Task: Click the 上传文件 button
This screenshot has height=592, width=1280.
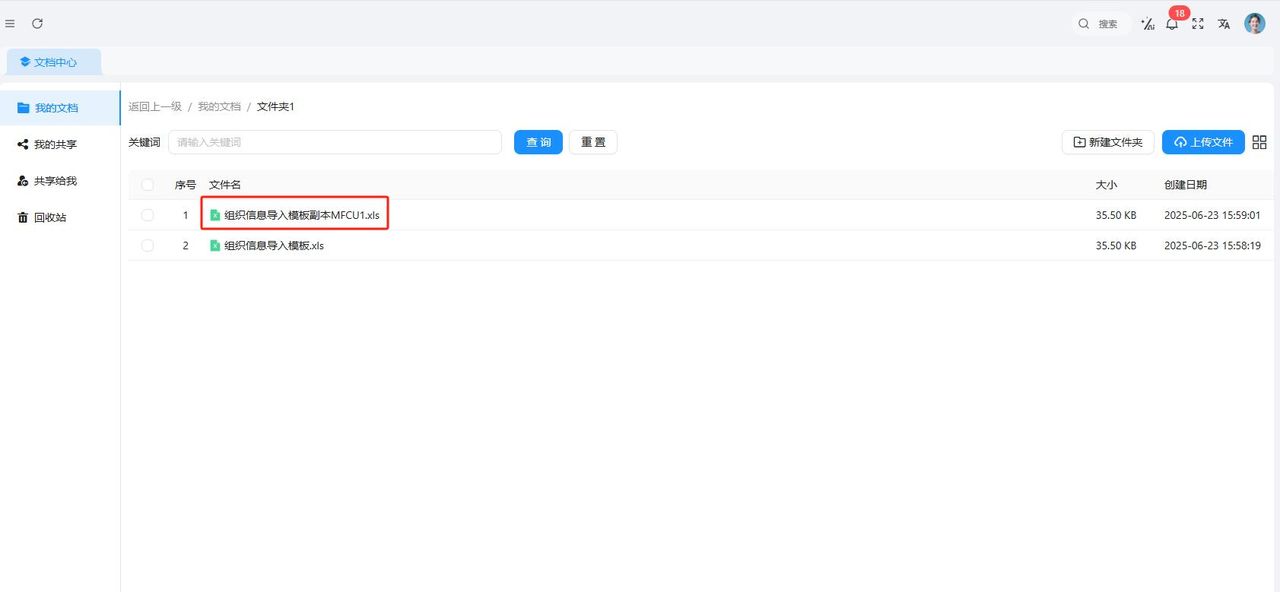Action: click(1203, 142)
